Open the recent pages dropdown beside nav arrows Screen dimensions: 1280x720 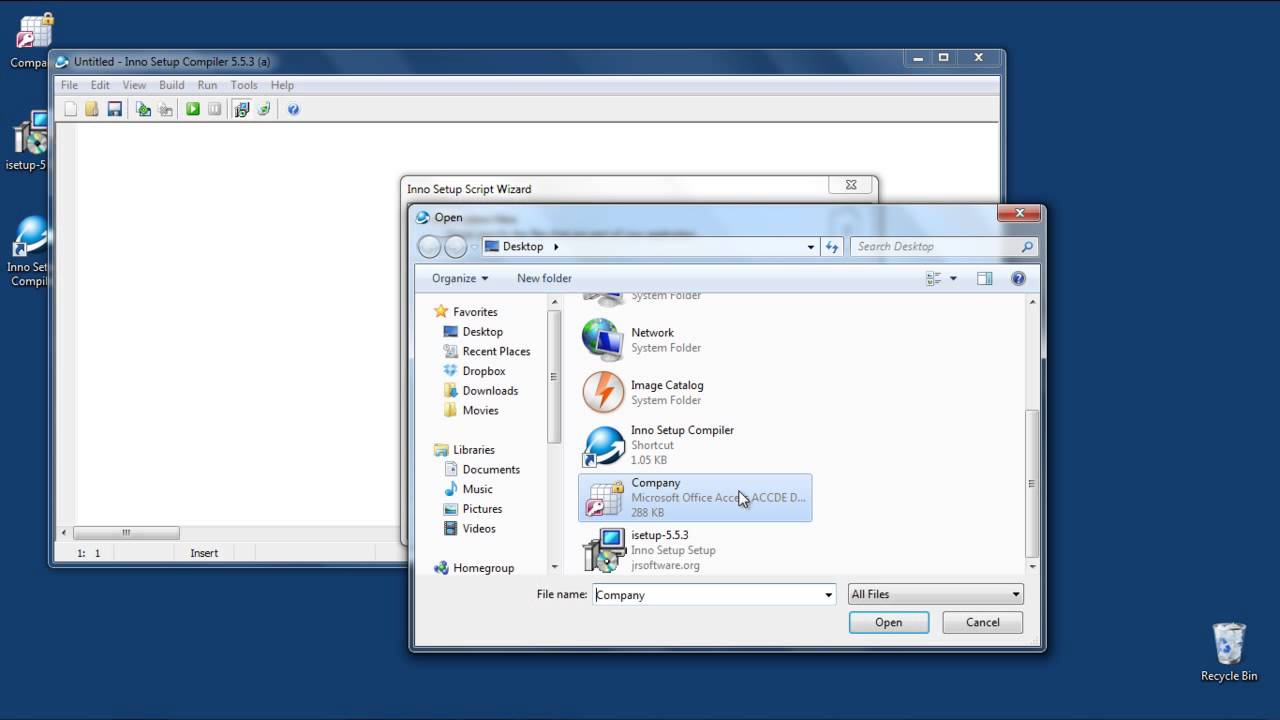coord(473,246)
